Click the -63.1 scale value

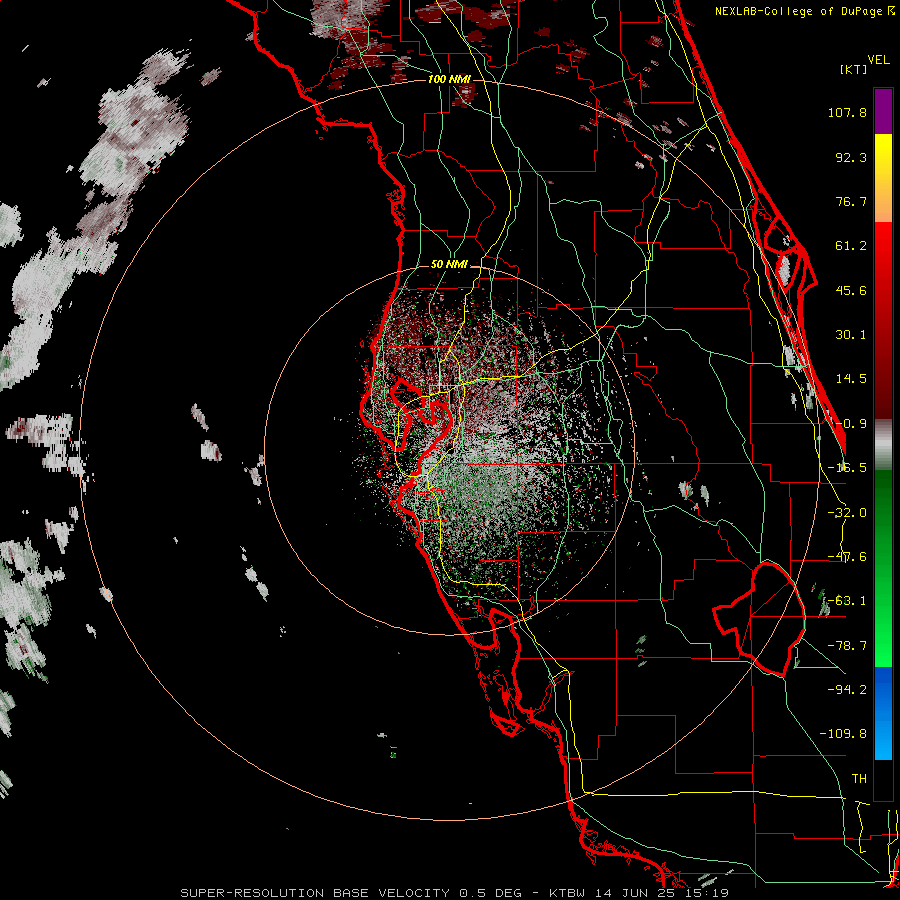[847, 601]
